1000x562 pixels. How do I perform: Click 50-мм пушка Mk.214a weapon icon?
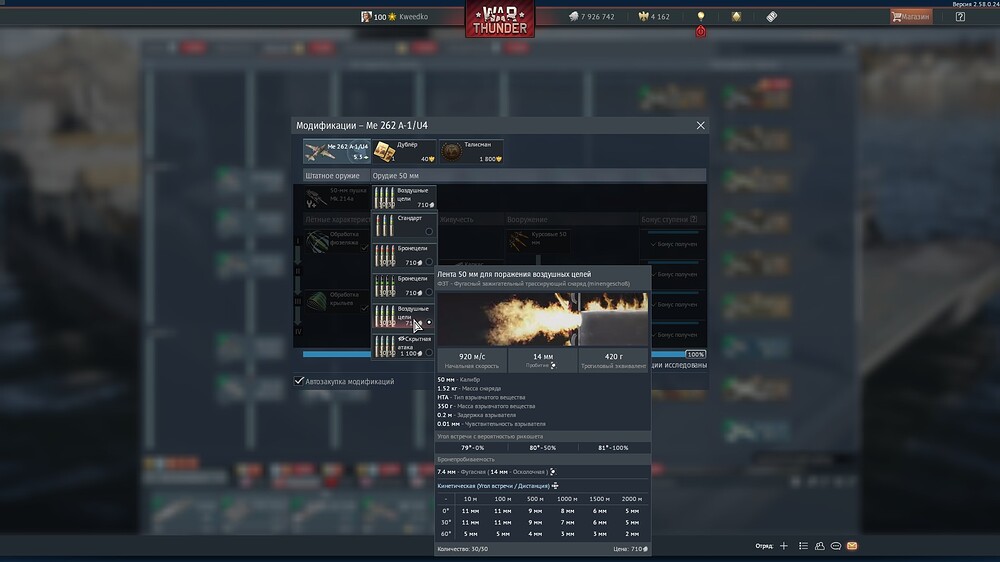click(x=315, y=198)
